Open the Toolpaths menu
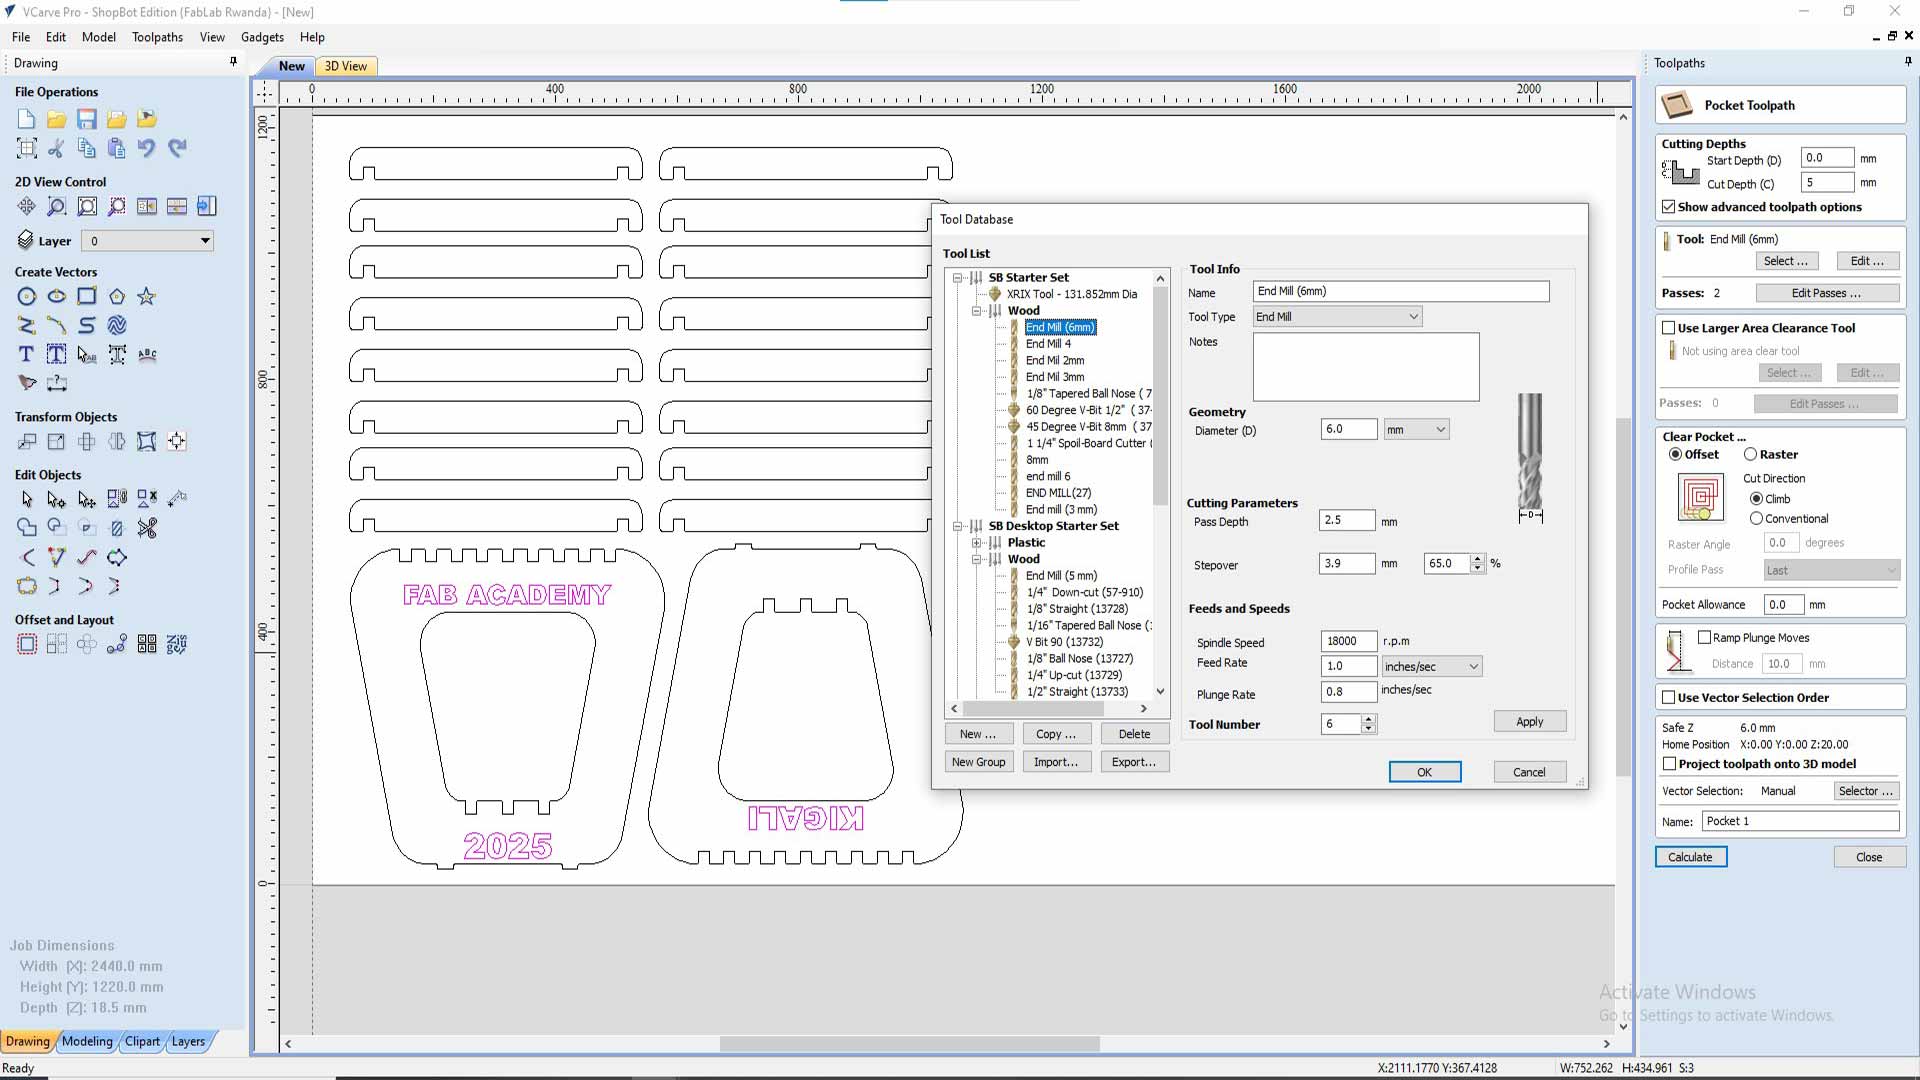 [157, 37]
